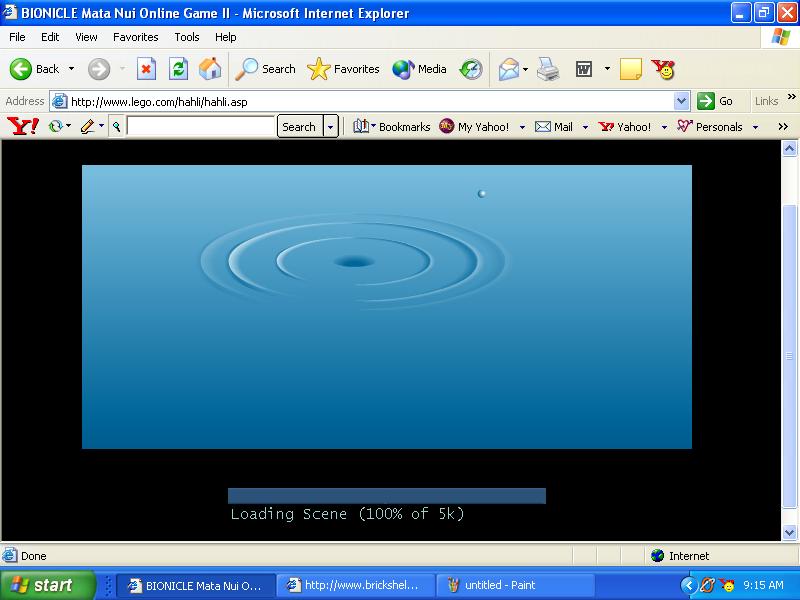
Task: Expand the My Yahoo! dropdown arrow
Action: click(x=522, y=127)
